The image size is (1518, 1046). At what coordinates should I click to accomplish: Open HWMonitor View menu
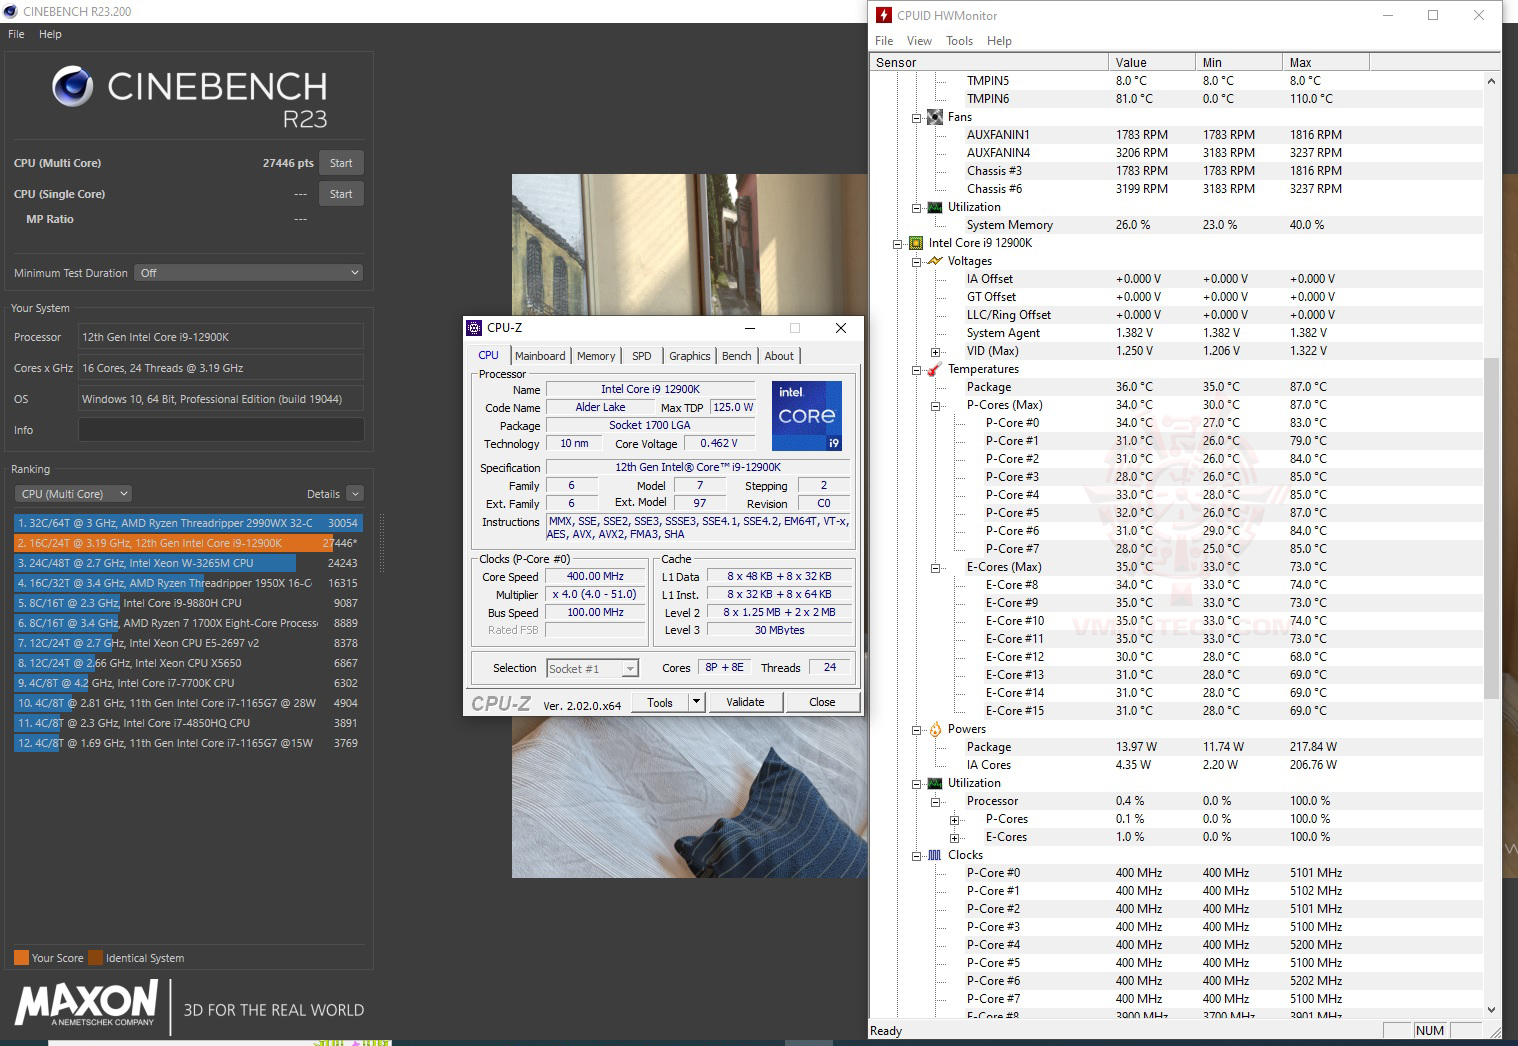click(919, 41)
